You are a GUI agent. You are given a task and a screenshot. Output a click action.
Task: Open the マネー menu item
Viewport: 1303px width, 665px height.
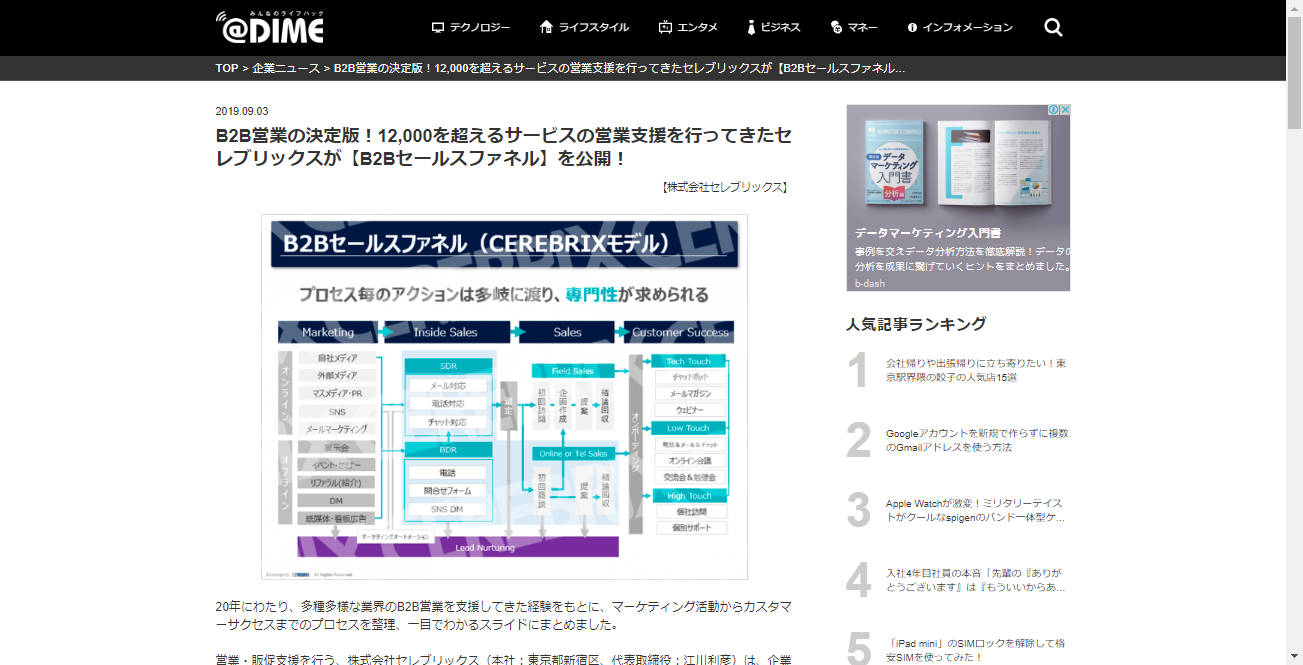click(x=854, y=27)
